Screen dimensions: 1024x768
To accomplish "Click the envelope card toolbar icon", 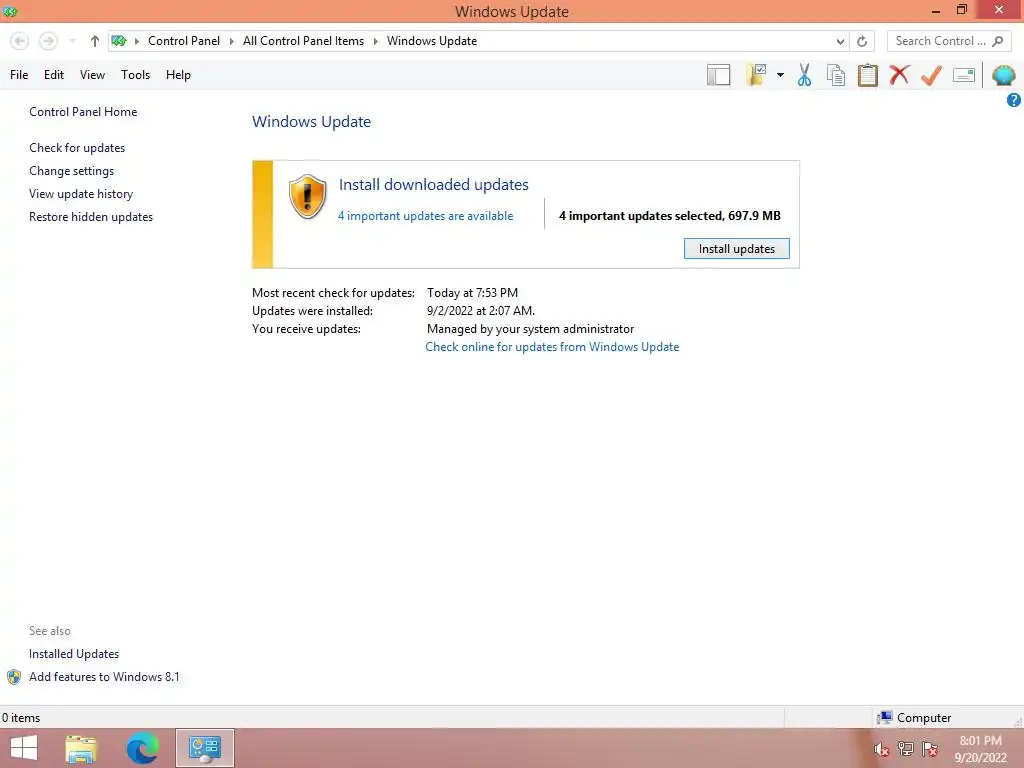I will (963, 75).
